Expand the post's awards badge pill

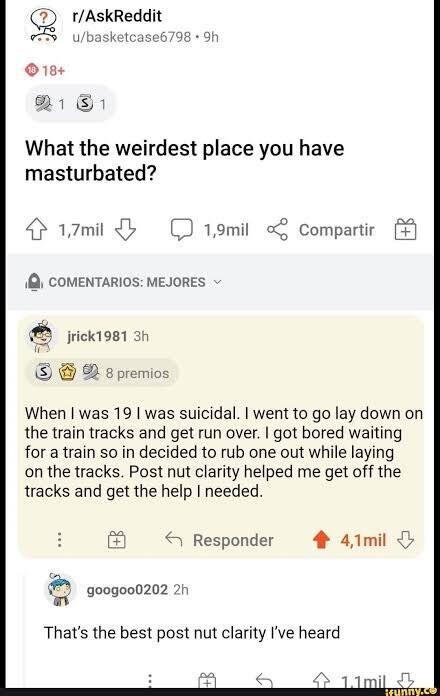coord(71,104)
